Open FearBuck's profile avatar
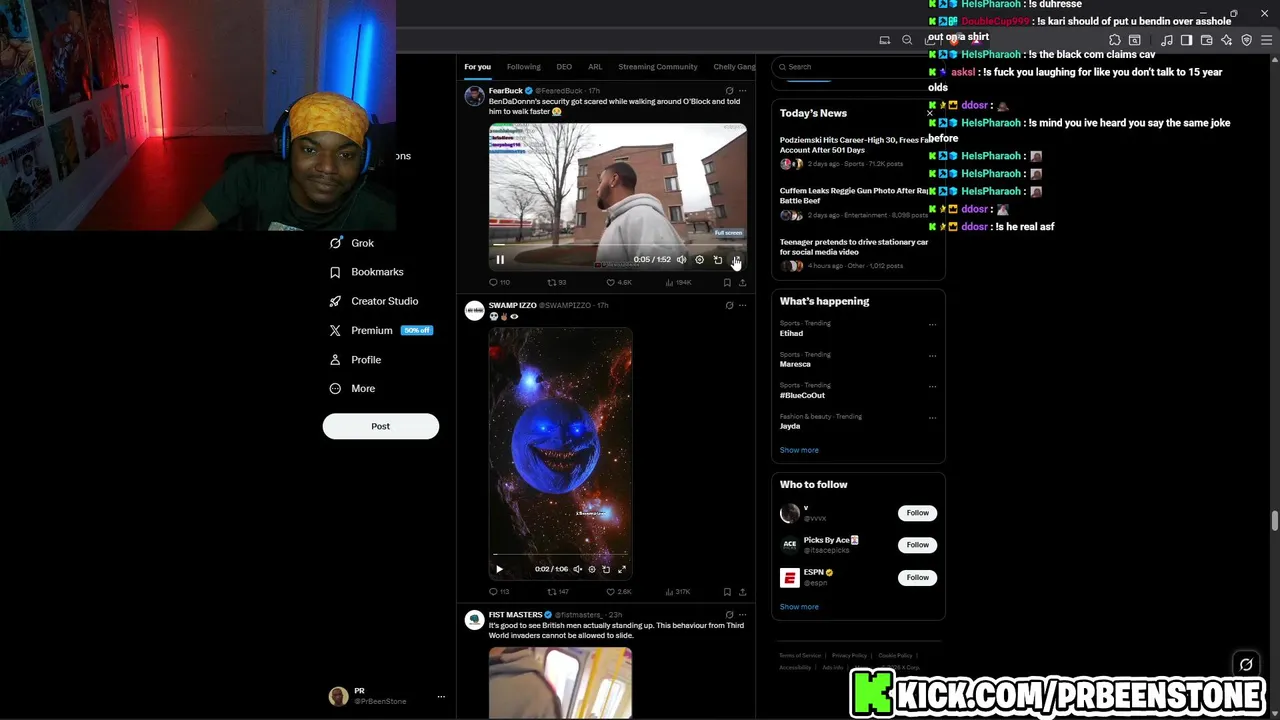1280x720 pixels. click(474, 96)
